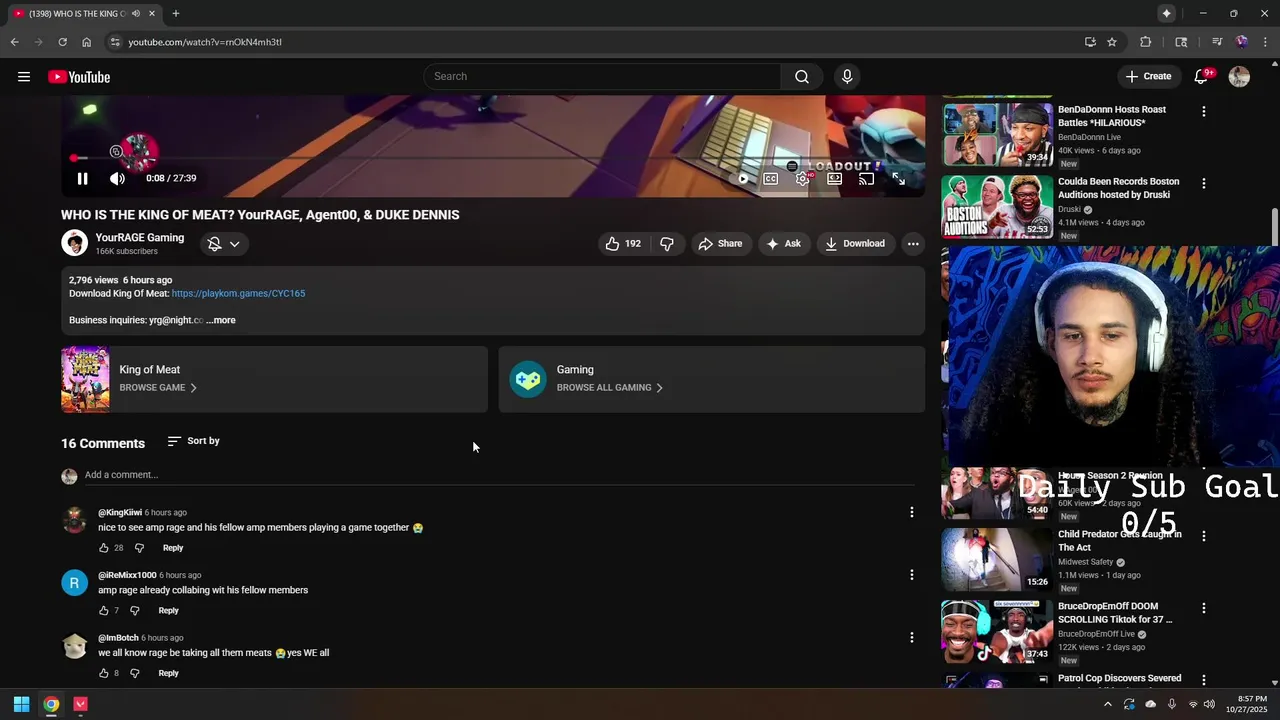The image size is (1280, 720).
Task: Open the subscription notification bell dropdown
Action: [224, 244]
